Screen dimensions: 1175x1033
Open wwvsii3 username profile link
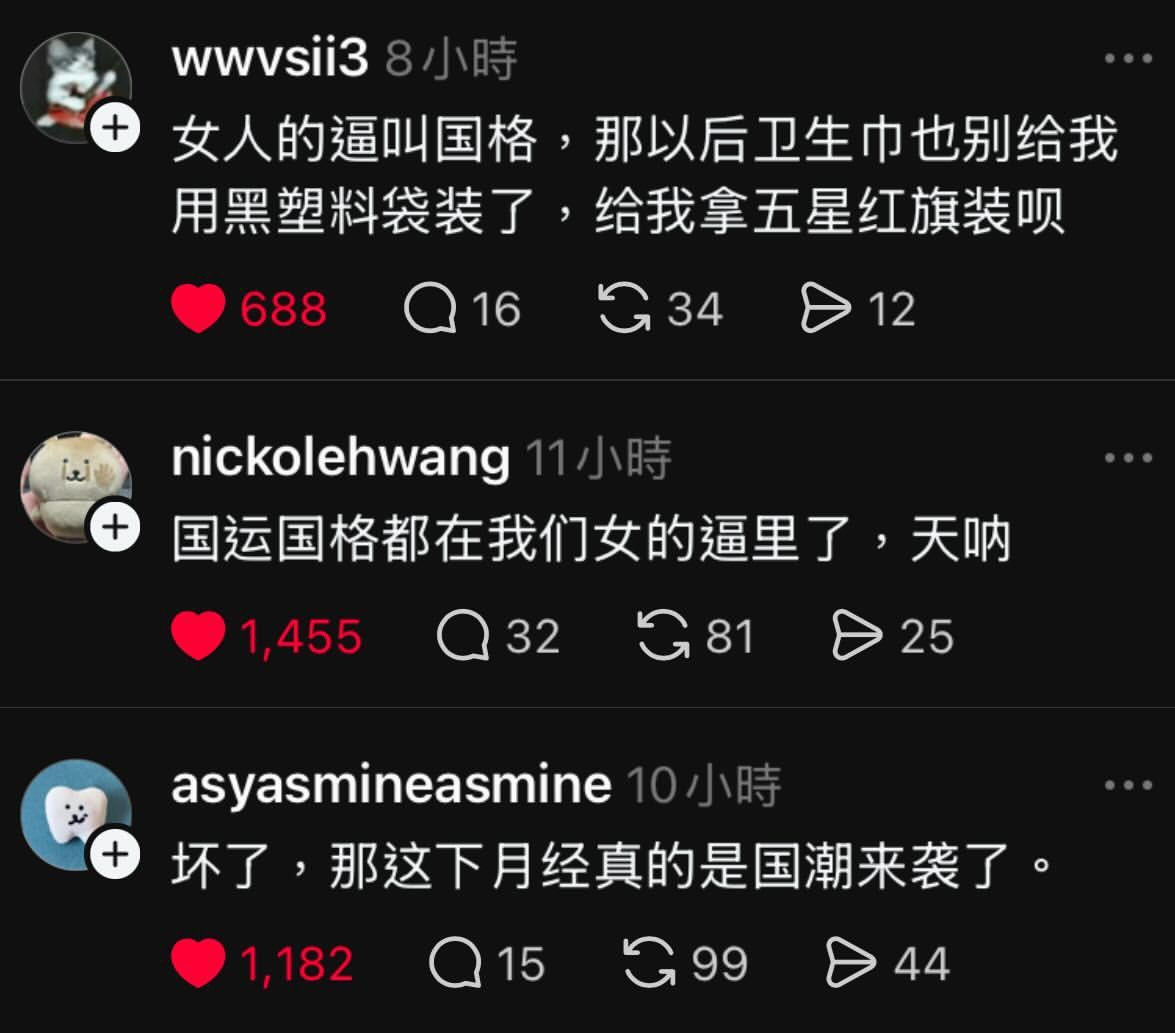[270, 58]
